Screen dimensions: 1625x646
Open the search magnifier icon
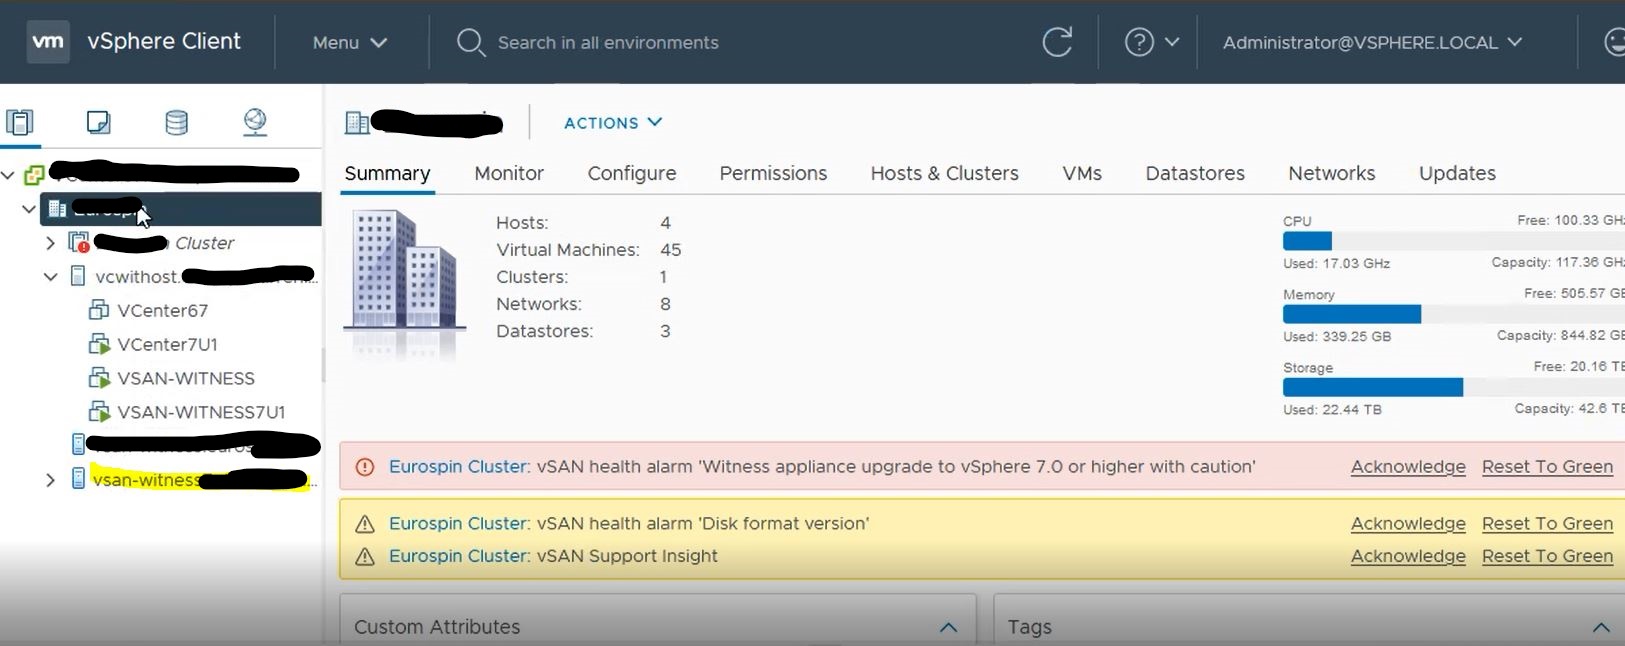[470, 42]
